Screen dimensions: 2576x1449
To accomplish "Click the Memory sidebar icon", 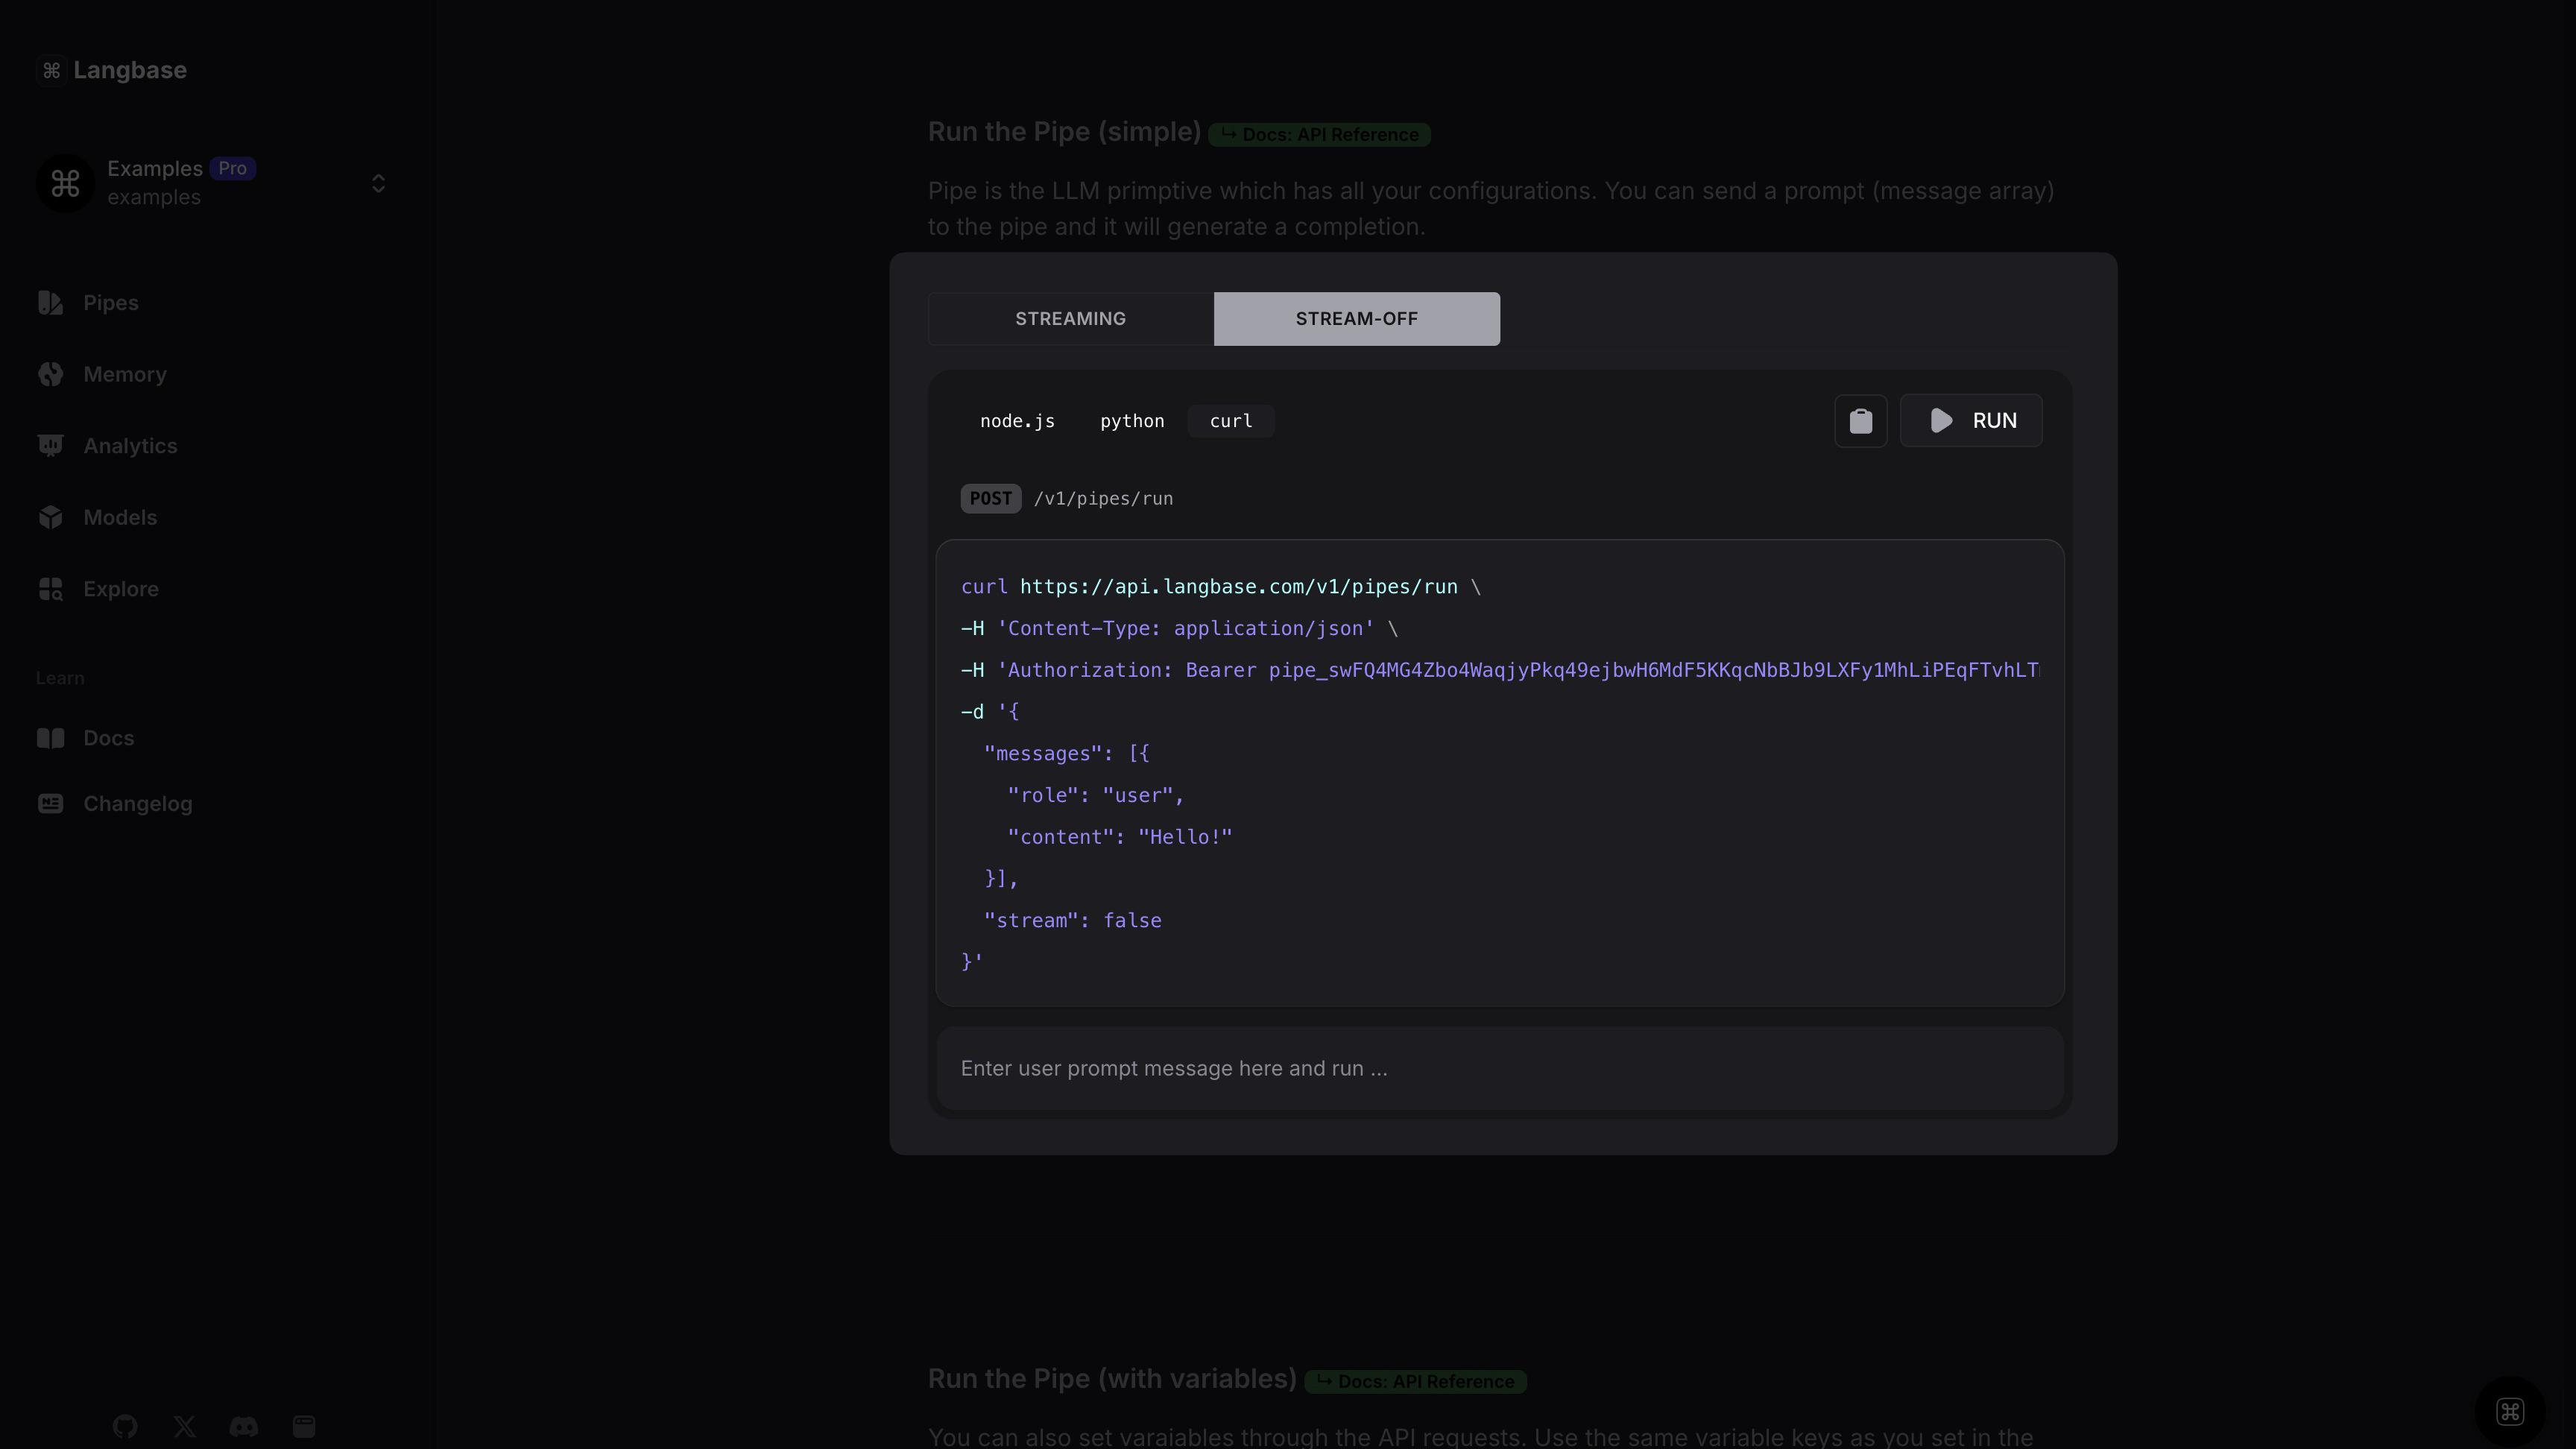I will click(50, 374).
